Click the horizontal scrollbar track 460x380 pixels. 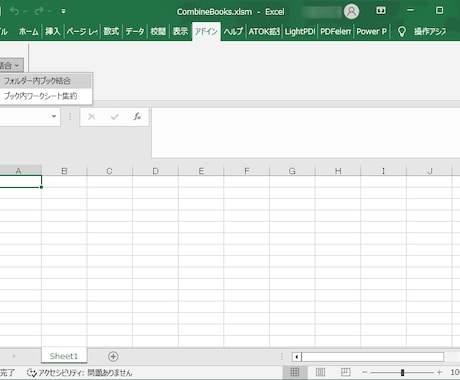372,357
